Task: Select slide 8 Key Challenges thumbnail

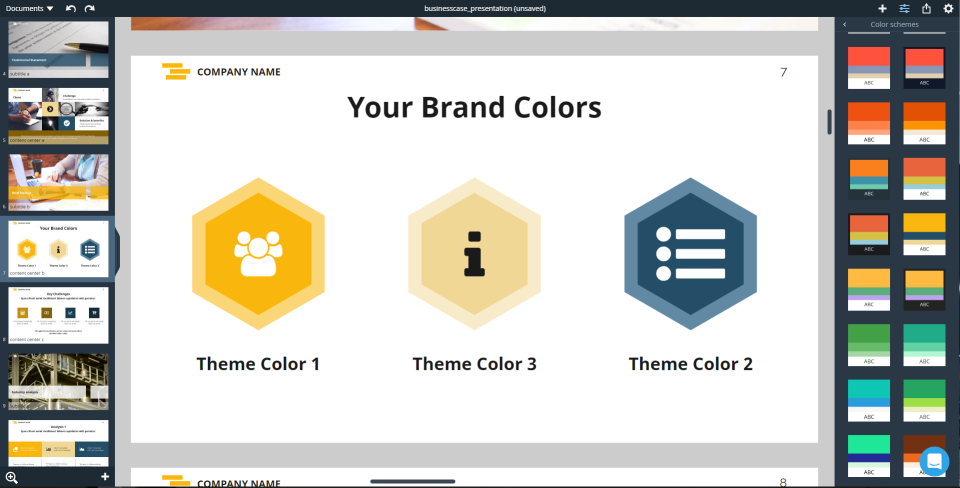Action: (x=59, y=315)
